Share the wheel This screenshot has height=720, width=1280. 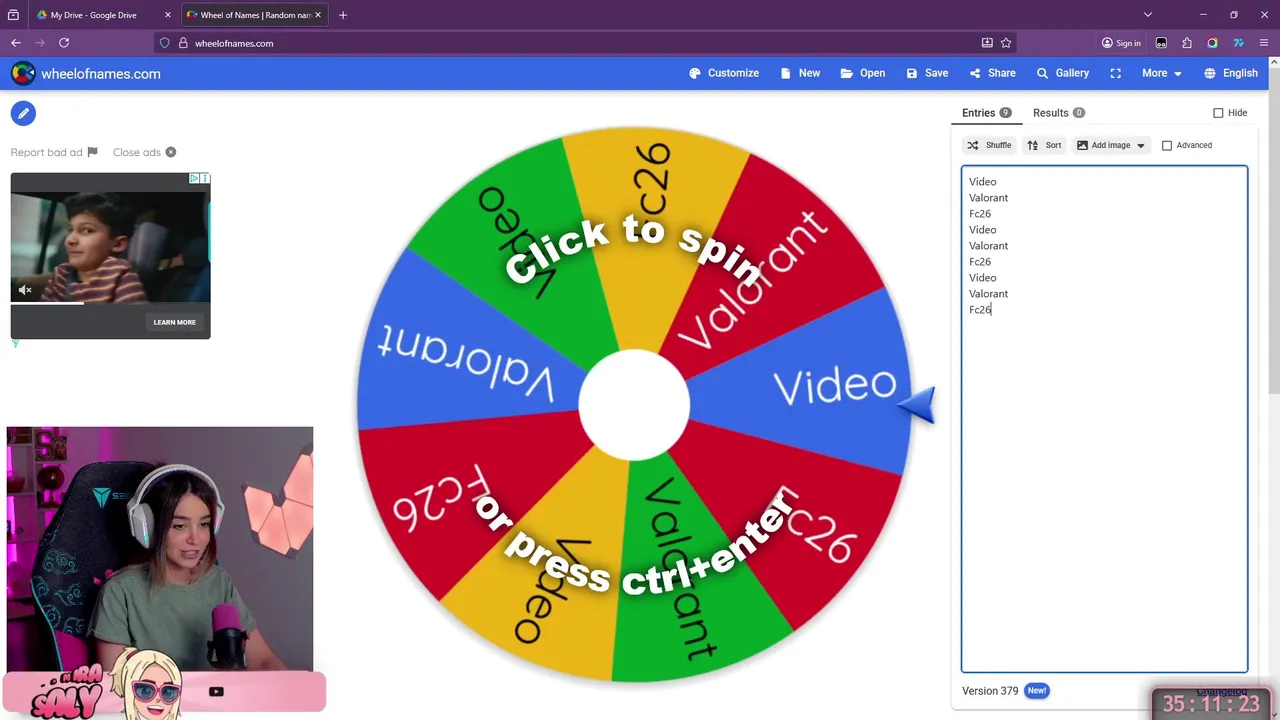click(x=992, y=73)
